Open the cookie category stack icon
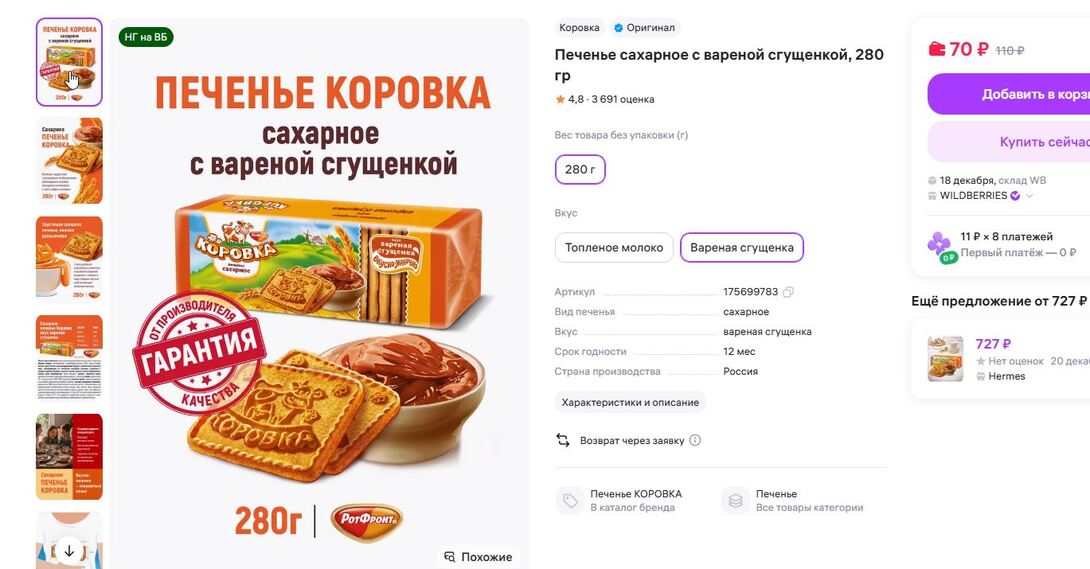Viewport: 1090px width, 569px height. (735, 501)
